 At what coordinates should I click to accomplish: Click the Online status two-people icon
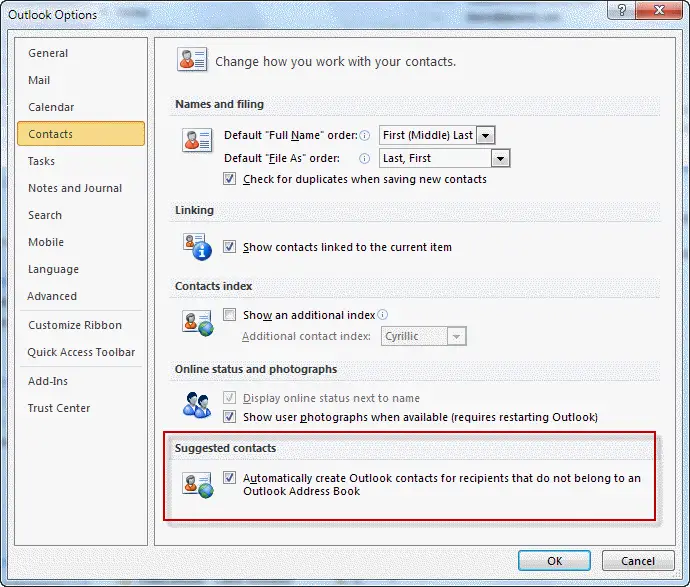(x=197, y=405)
